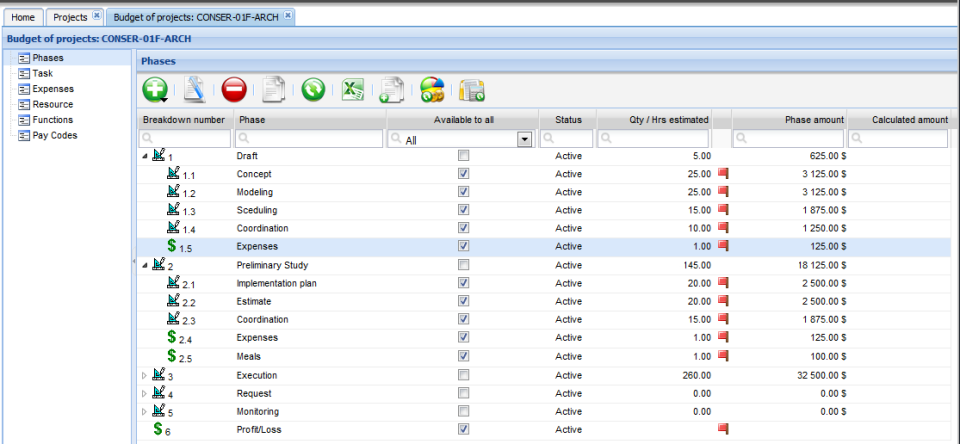Click the green Refresh icon

click(x=313, y=89)
